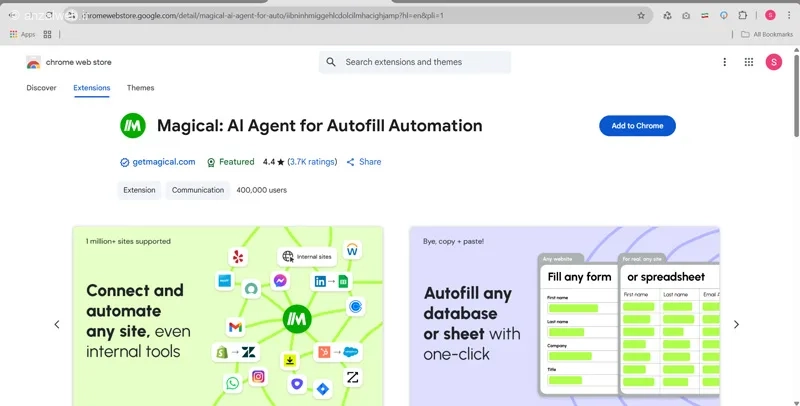The image size is (800, 406).
Task: Click the Apps shortcut in bookmarks bar
Action: pos(22,34)
